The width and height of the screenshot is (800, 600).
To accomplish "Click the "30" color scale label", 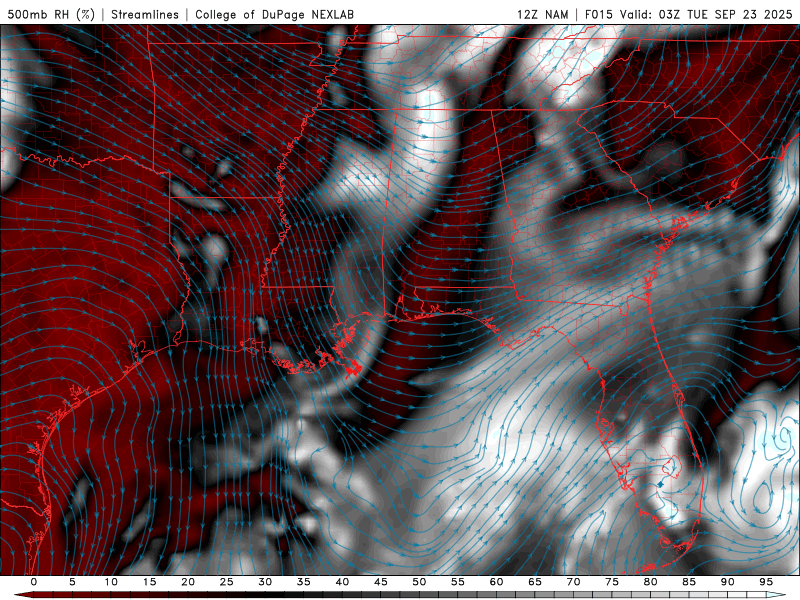I will click(265, 582).
